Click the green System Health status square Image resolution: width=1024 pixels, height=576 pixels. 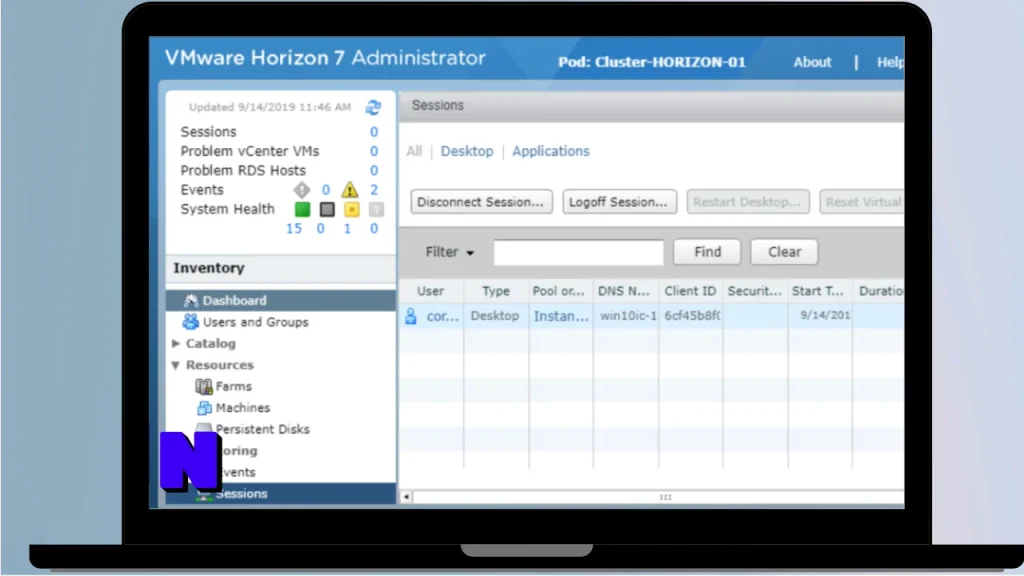pos(302,209)
